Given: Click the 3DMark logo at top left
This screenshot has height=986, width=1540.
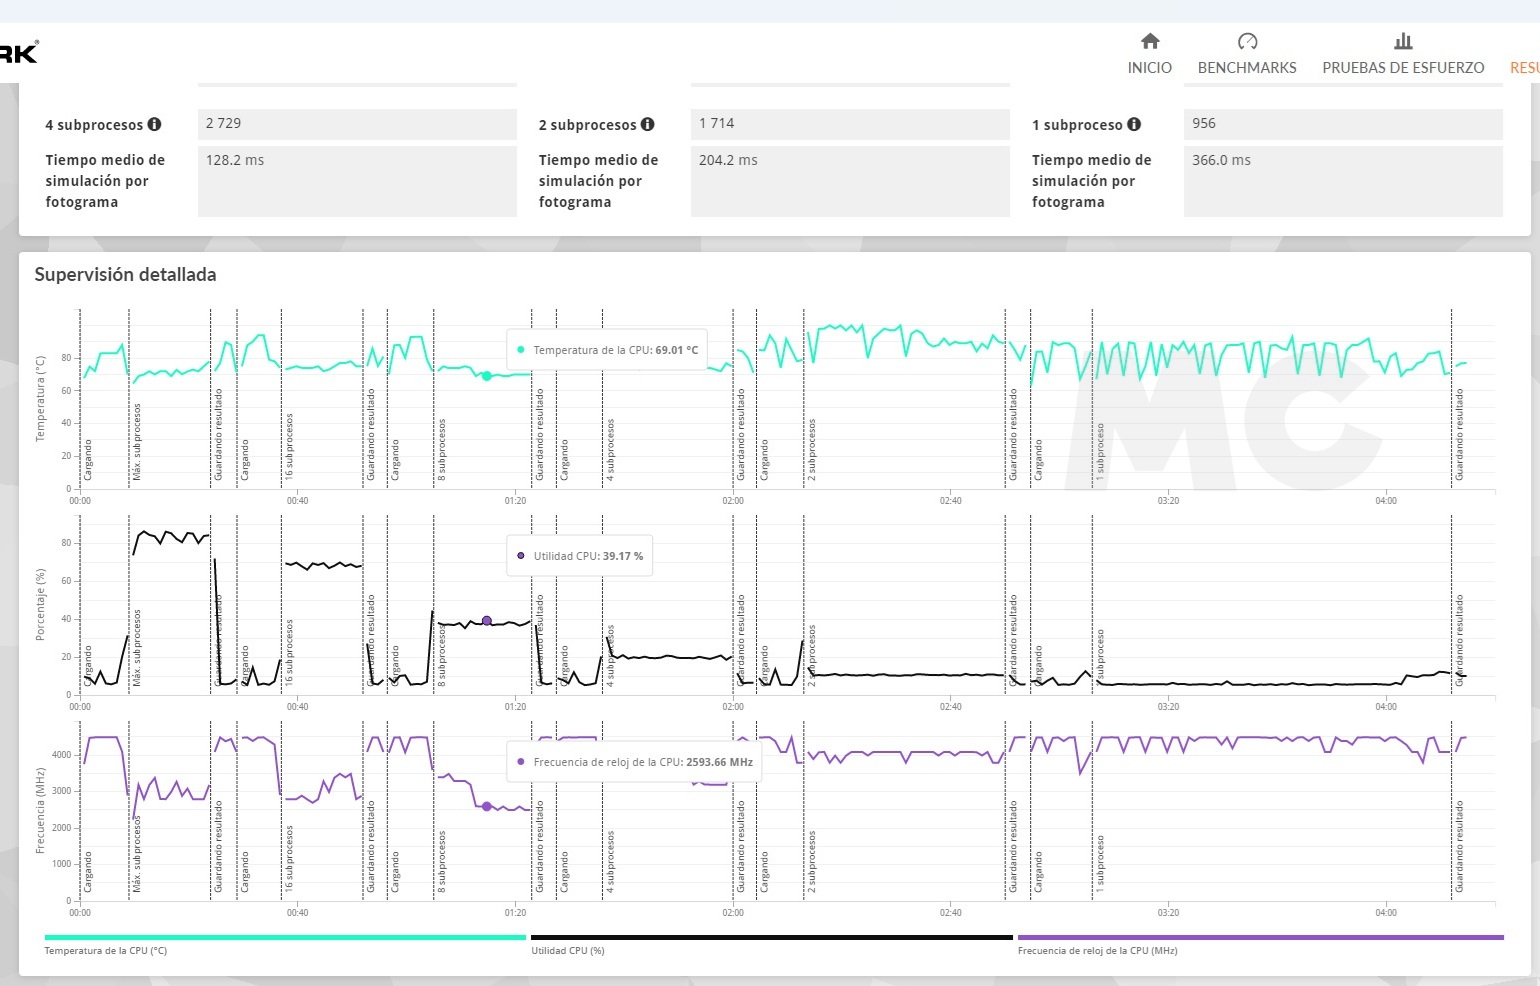Looking at the screenshot, I should 18,53.
